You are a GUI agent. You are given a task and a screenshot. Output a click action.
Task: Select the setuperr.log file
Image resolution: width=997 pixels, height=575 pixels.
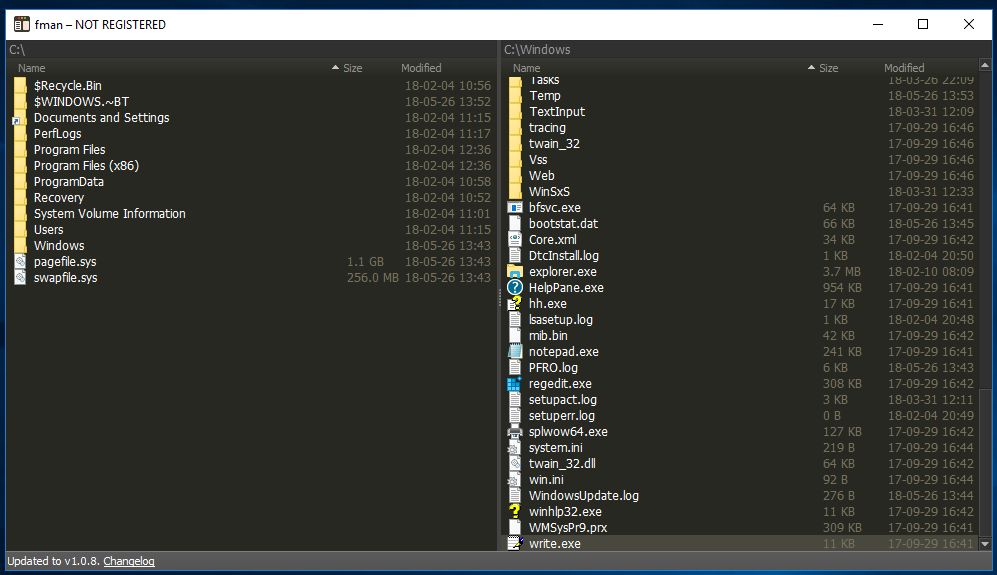(741, 415)
